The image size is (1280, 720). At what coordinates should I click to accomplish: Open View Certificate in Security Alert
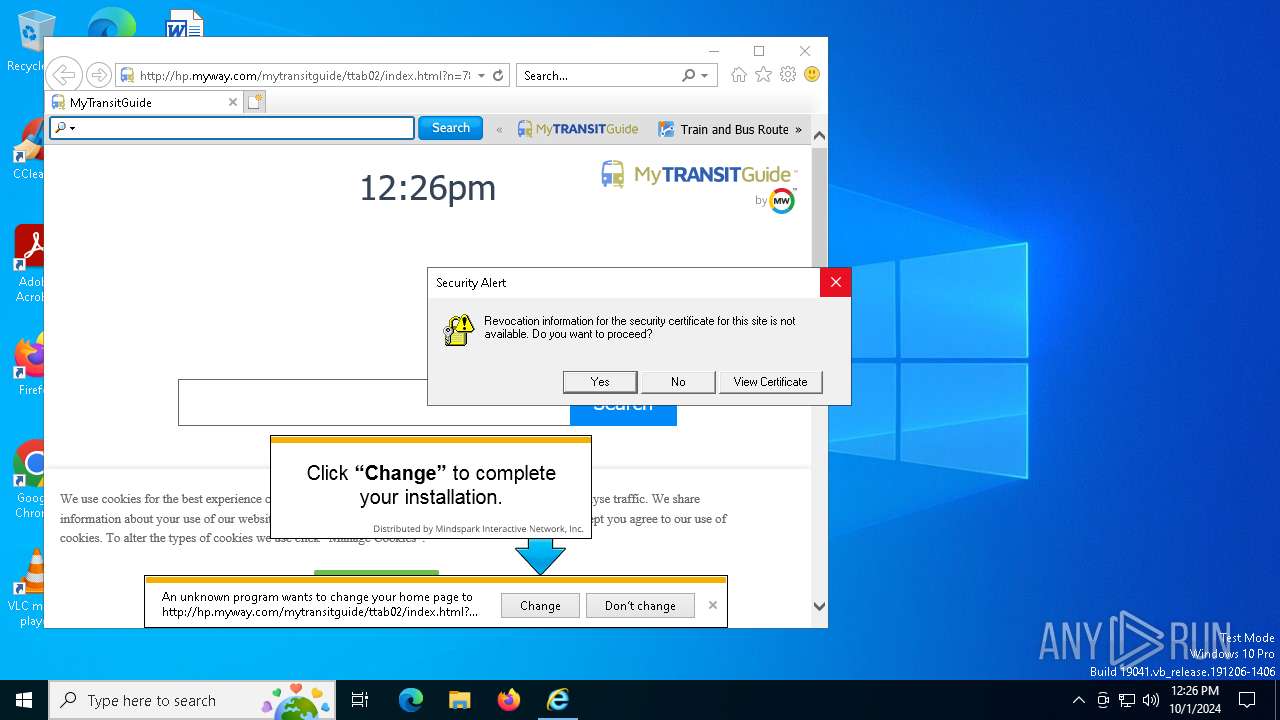click(770, 382)
